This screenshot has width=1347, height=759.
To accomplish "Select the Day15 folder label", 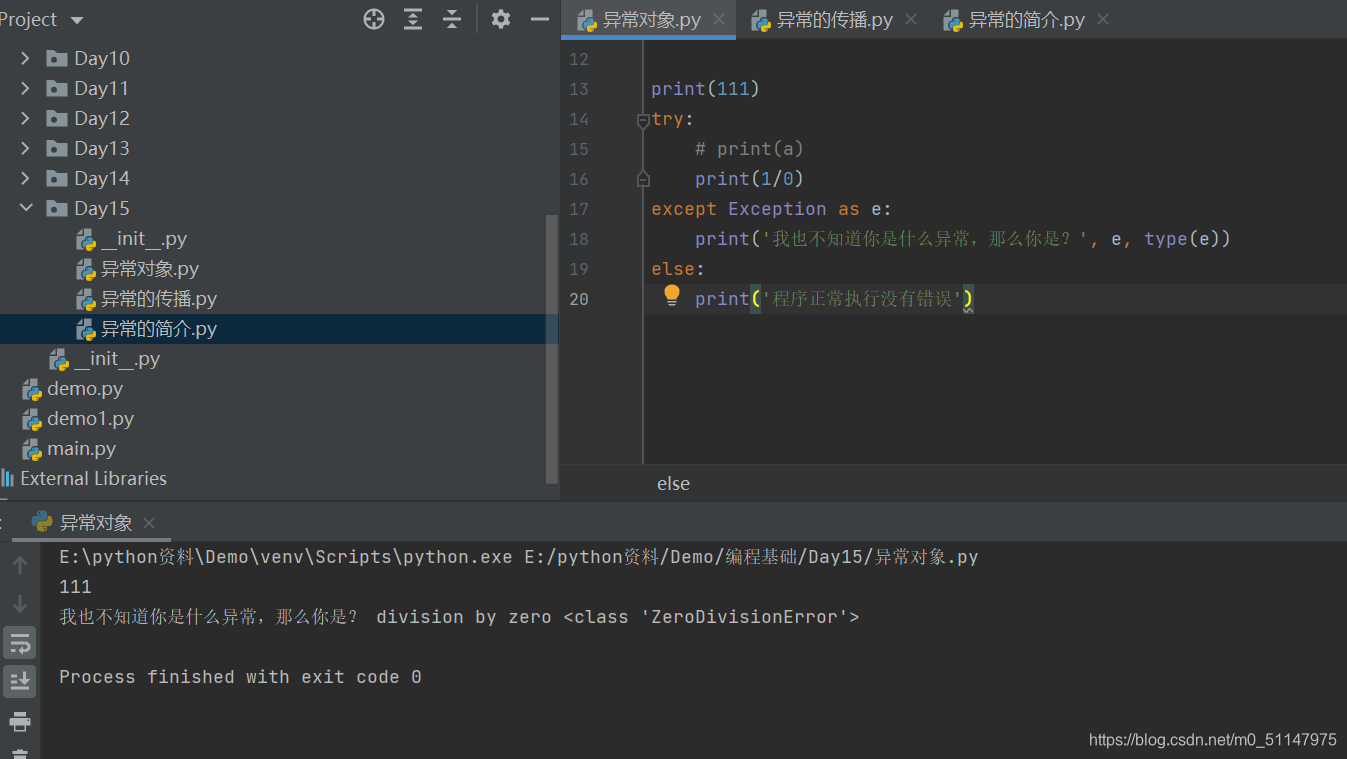I will pyautogui.click(x=102, y=208).
